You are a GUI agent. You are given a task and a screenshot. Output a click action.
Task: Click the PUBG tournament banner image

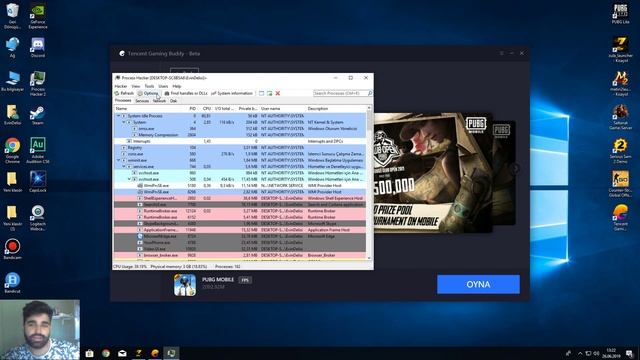(x=433, y=173)
